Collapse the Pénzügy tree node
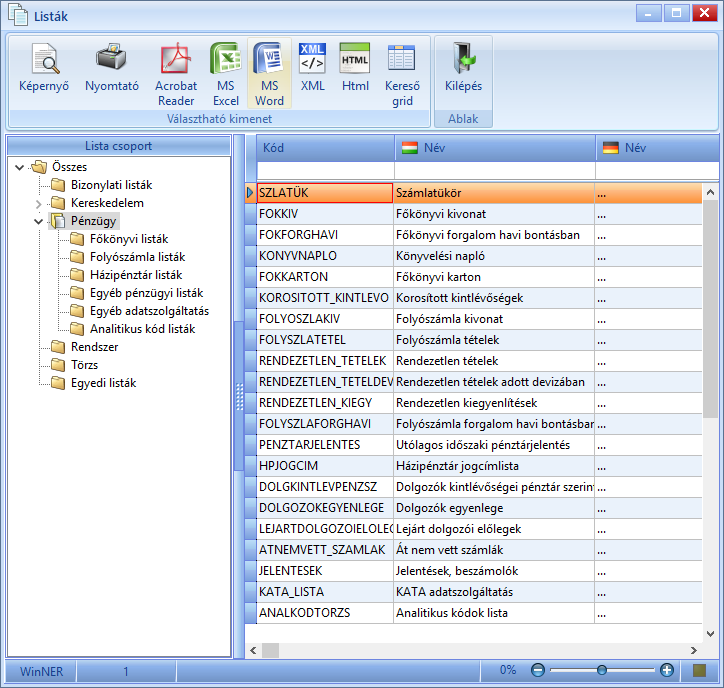 [38, 221]
